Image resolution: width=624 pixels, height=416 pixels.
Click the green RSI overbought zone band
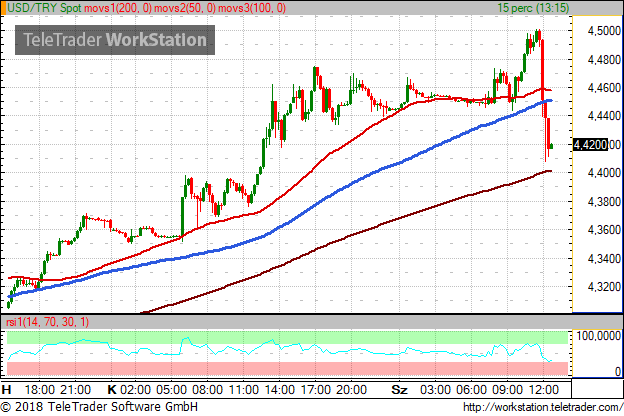pos(287,337)
